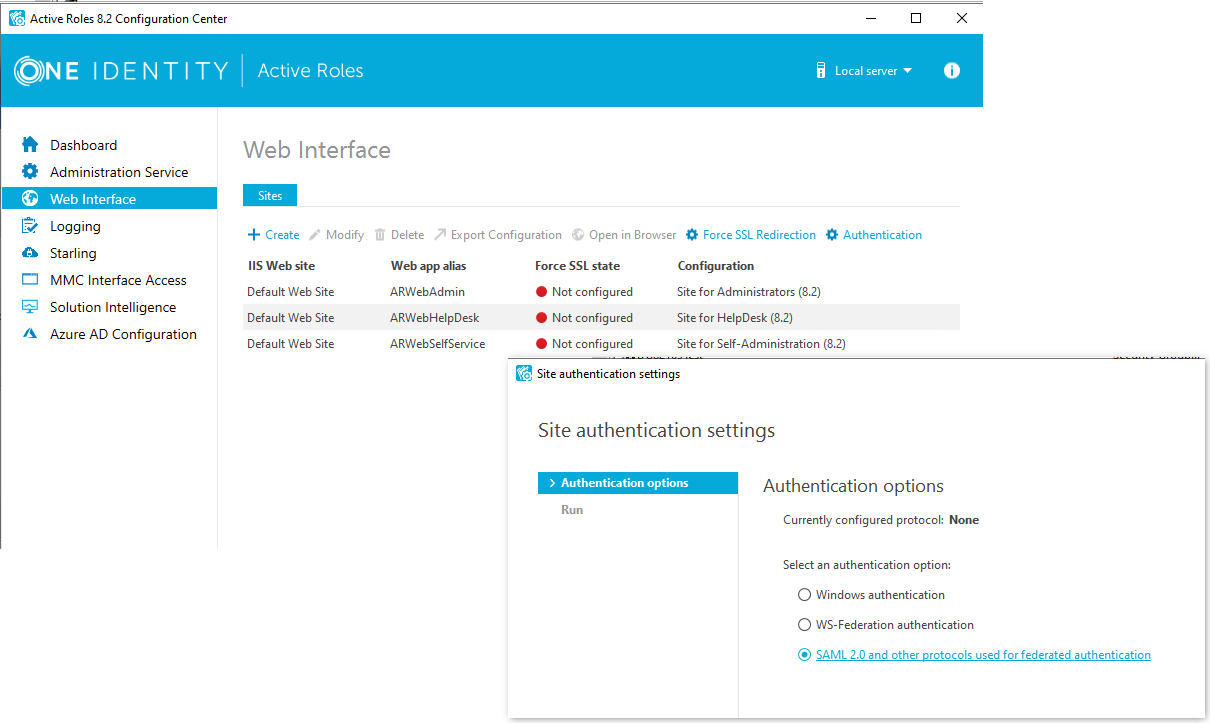Click red status dot for ARWebHelpDesk
Viewport: 1210px width, 723px height.
coord(541,318)
